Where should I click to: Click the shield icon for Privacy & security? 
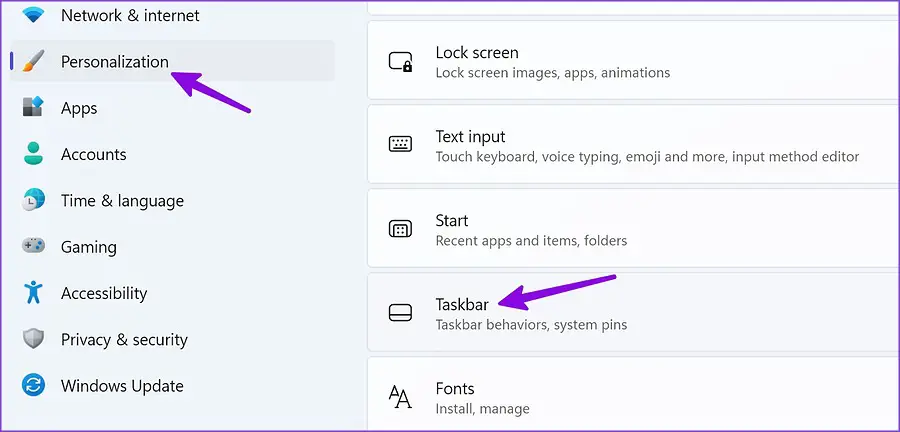(33, 339)
